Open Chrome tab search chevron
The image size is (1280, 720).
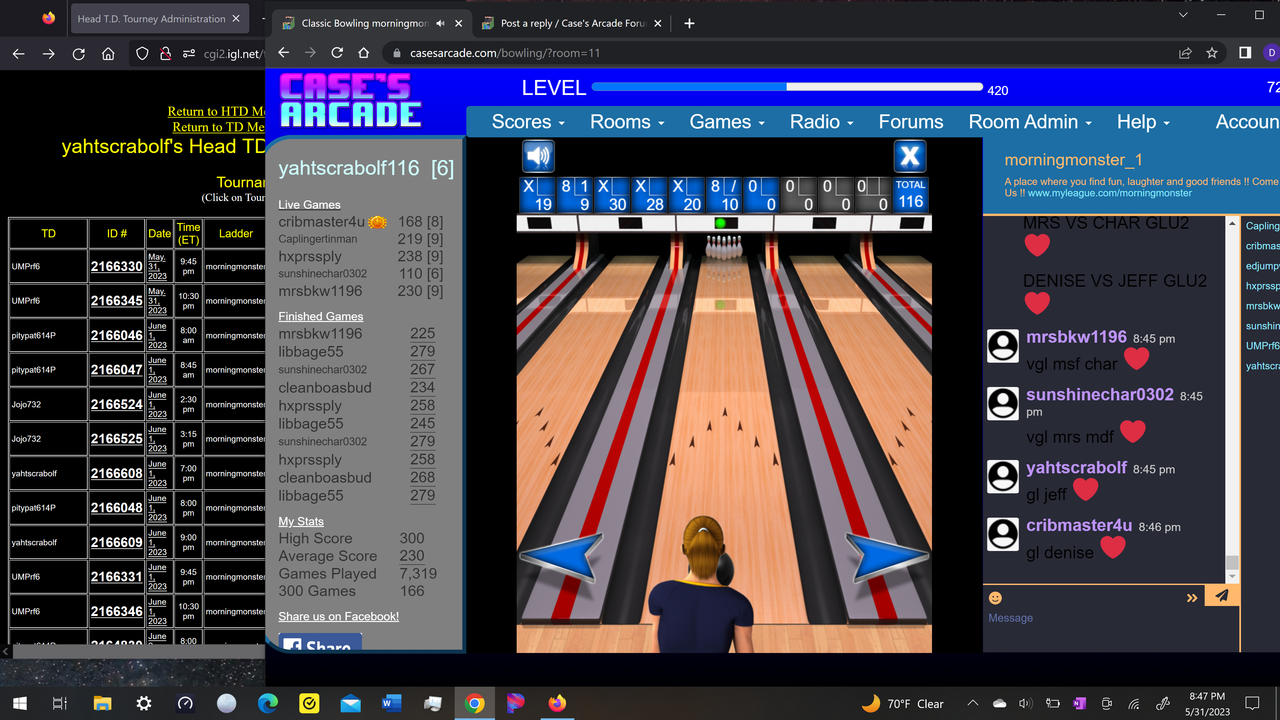point(1184,15)
